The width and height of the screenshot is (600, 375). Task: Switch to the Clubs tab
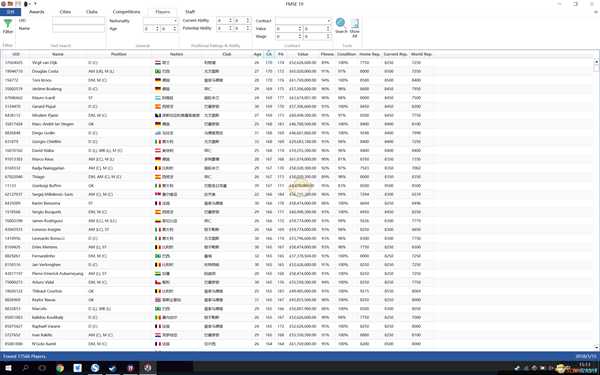click(x=92, y=12)
